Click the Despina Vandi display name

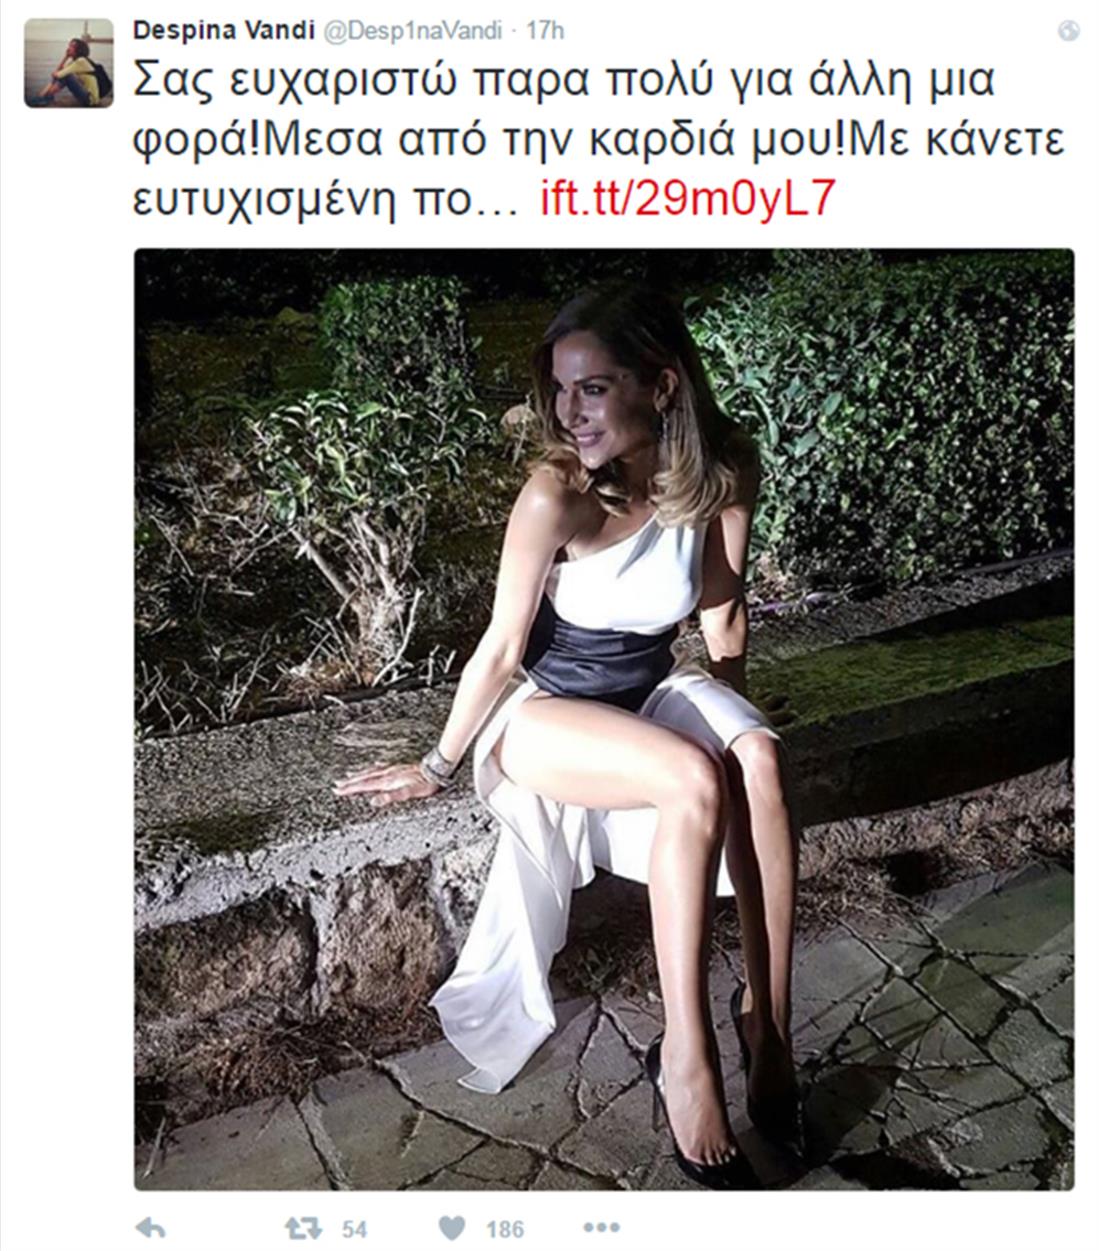point(199,31)
